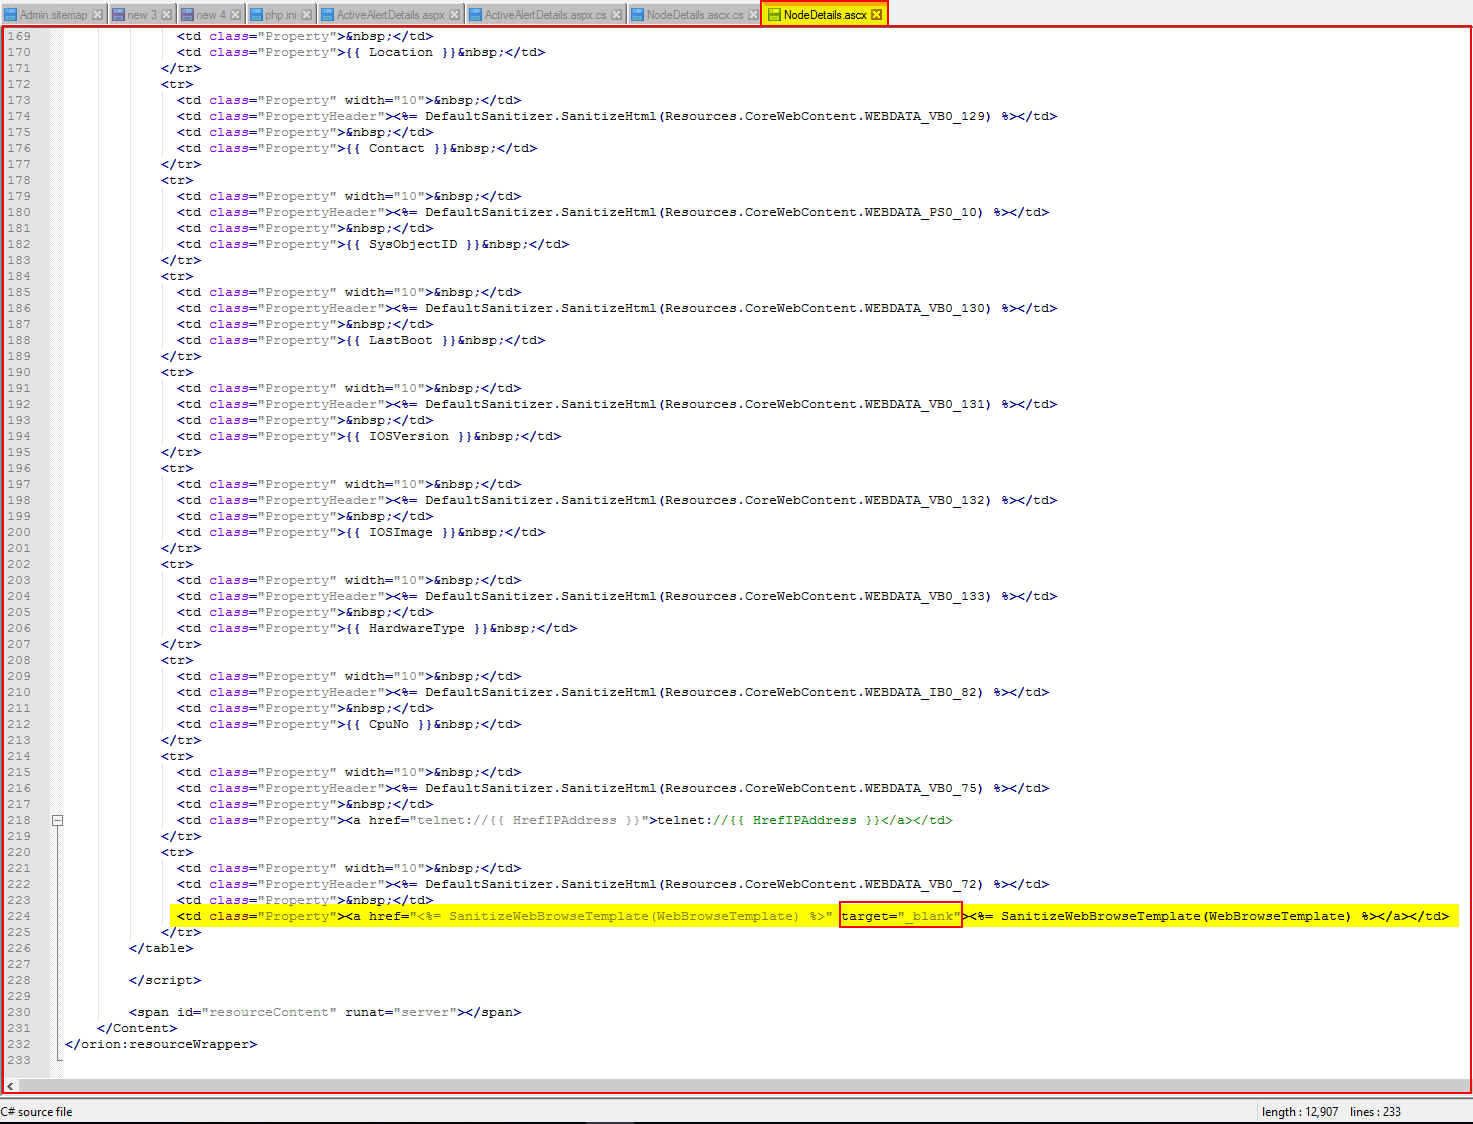
Task: Click the resourceContent span line
Action: click(x=325, y=1012)
